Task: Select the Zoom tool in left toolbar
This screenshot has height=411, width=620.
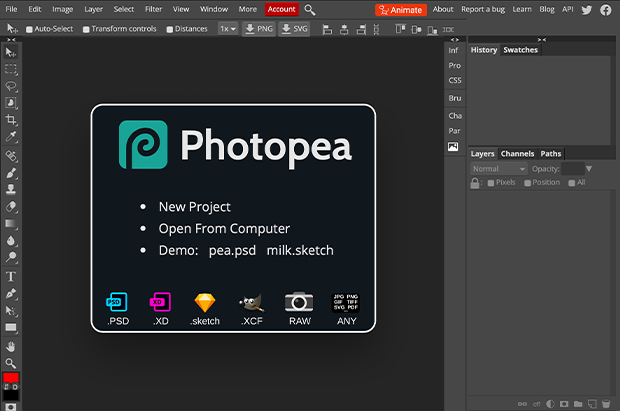Action: (11, 363)
